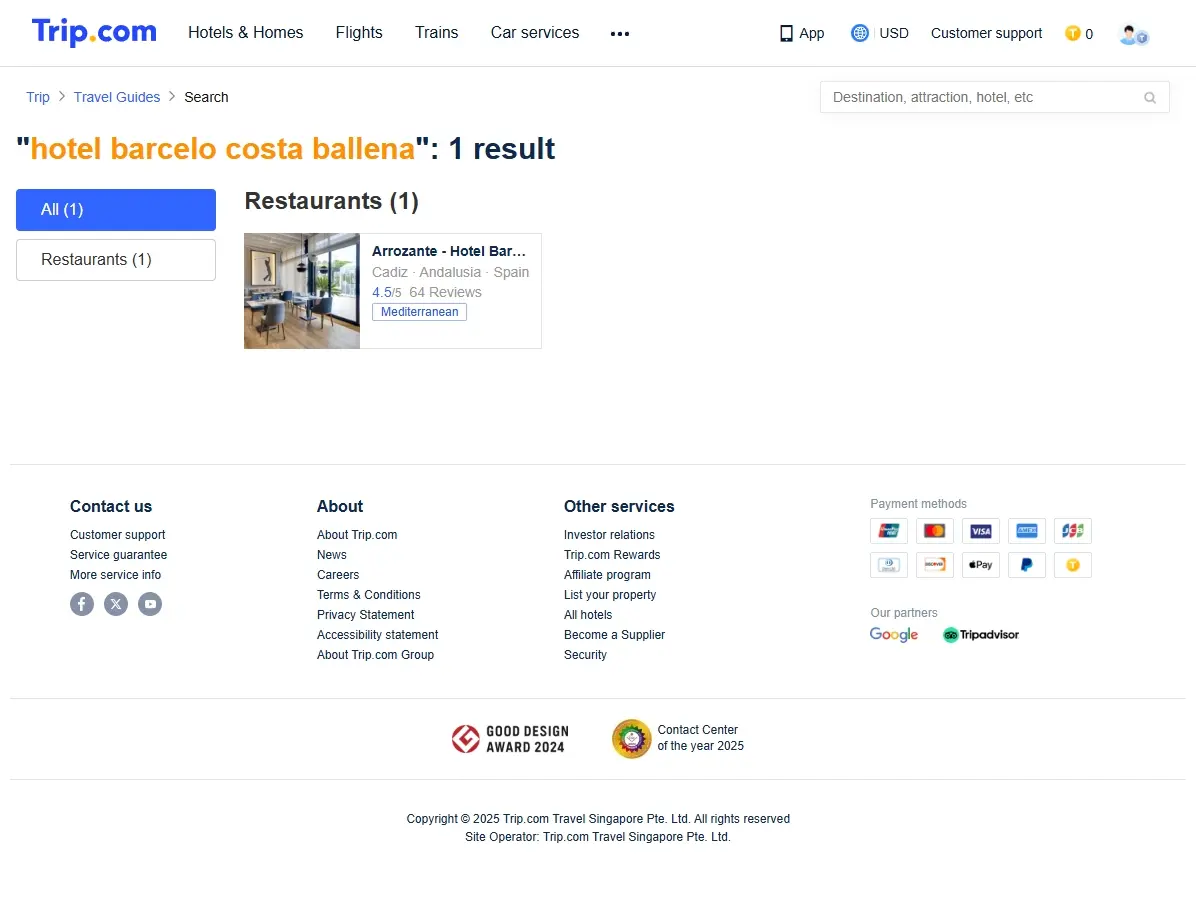The image size is (1196, 921).
Task: Open About Trip.com Group link
Action: pyautogui.click(x=375, y=655)
